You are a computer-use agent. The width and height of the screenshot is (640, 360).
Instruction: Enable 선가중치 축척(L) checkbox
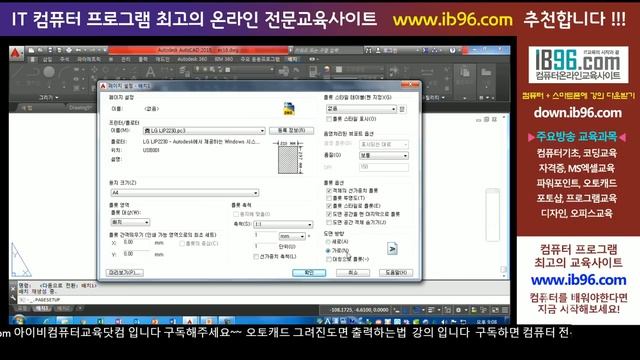coord(256,256)
